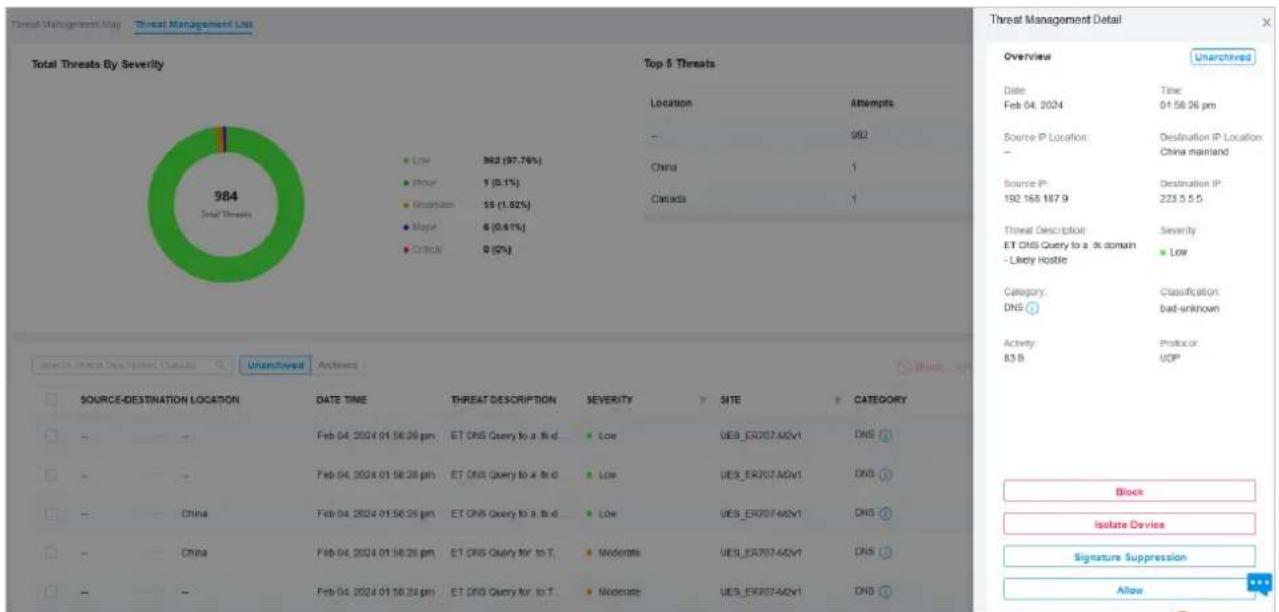The height and width of the screenshot is (612, 1279).
Task: Select the Unarchived filter tab above table
Action: pos(275,364)
